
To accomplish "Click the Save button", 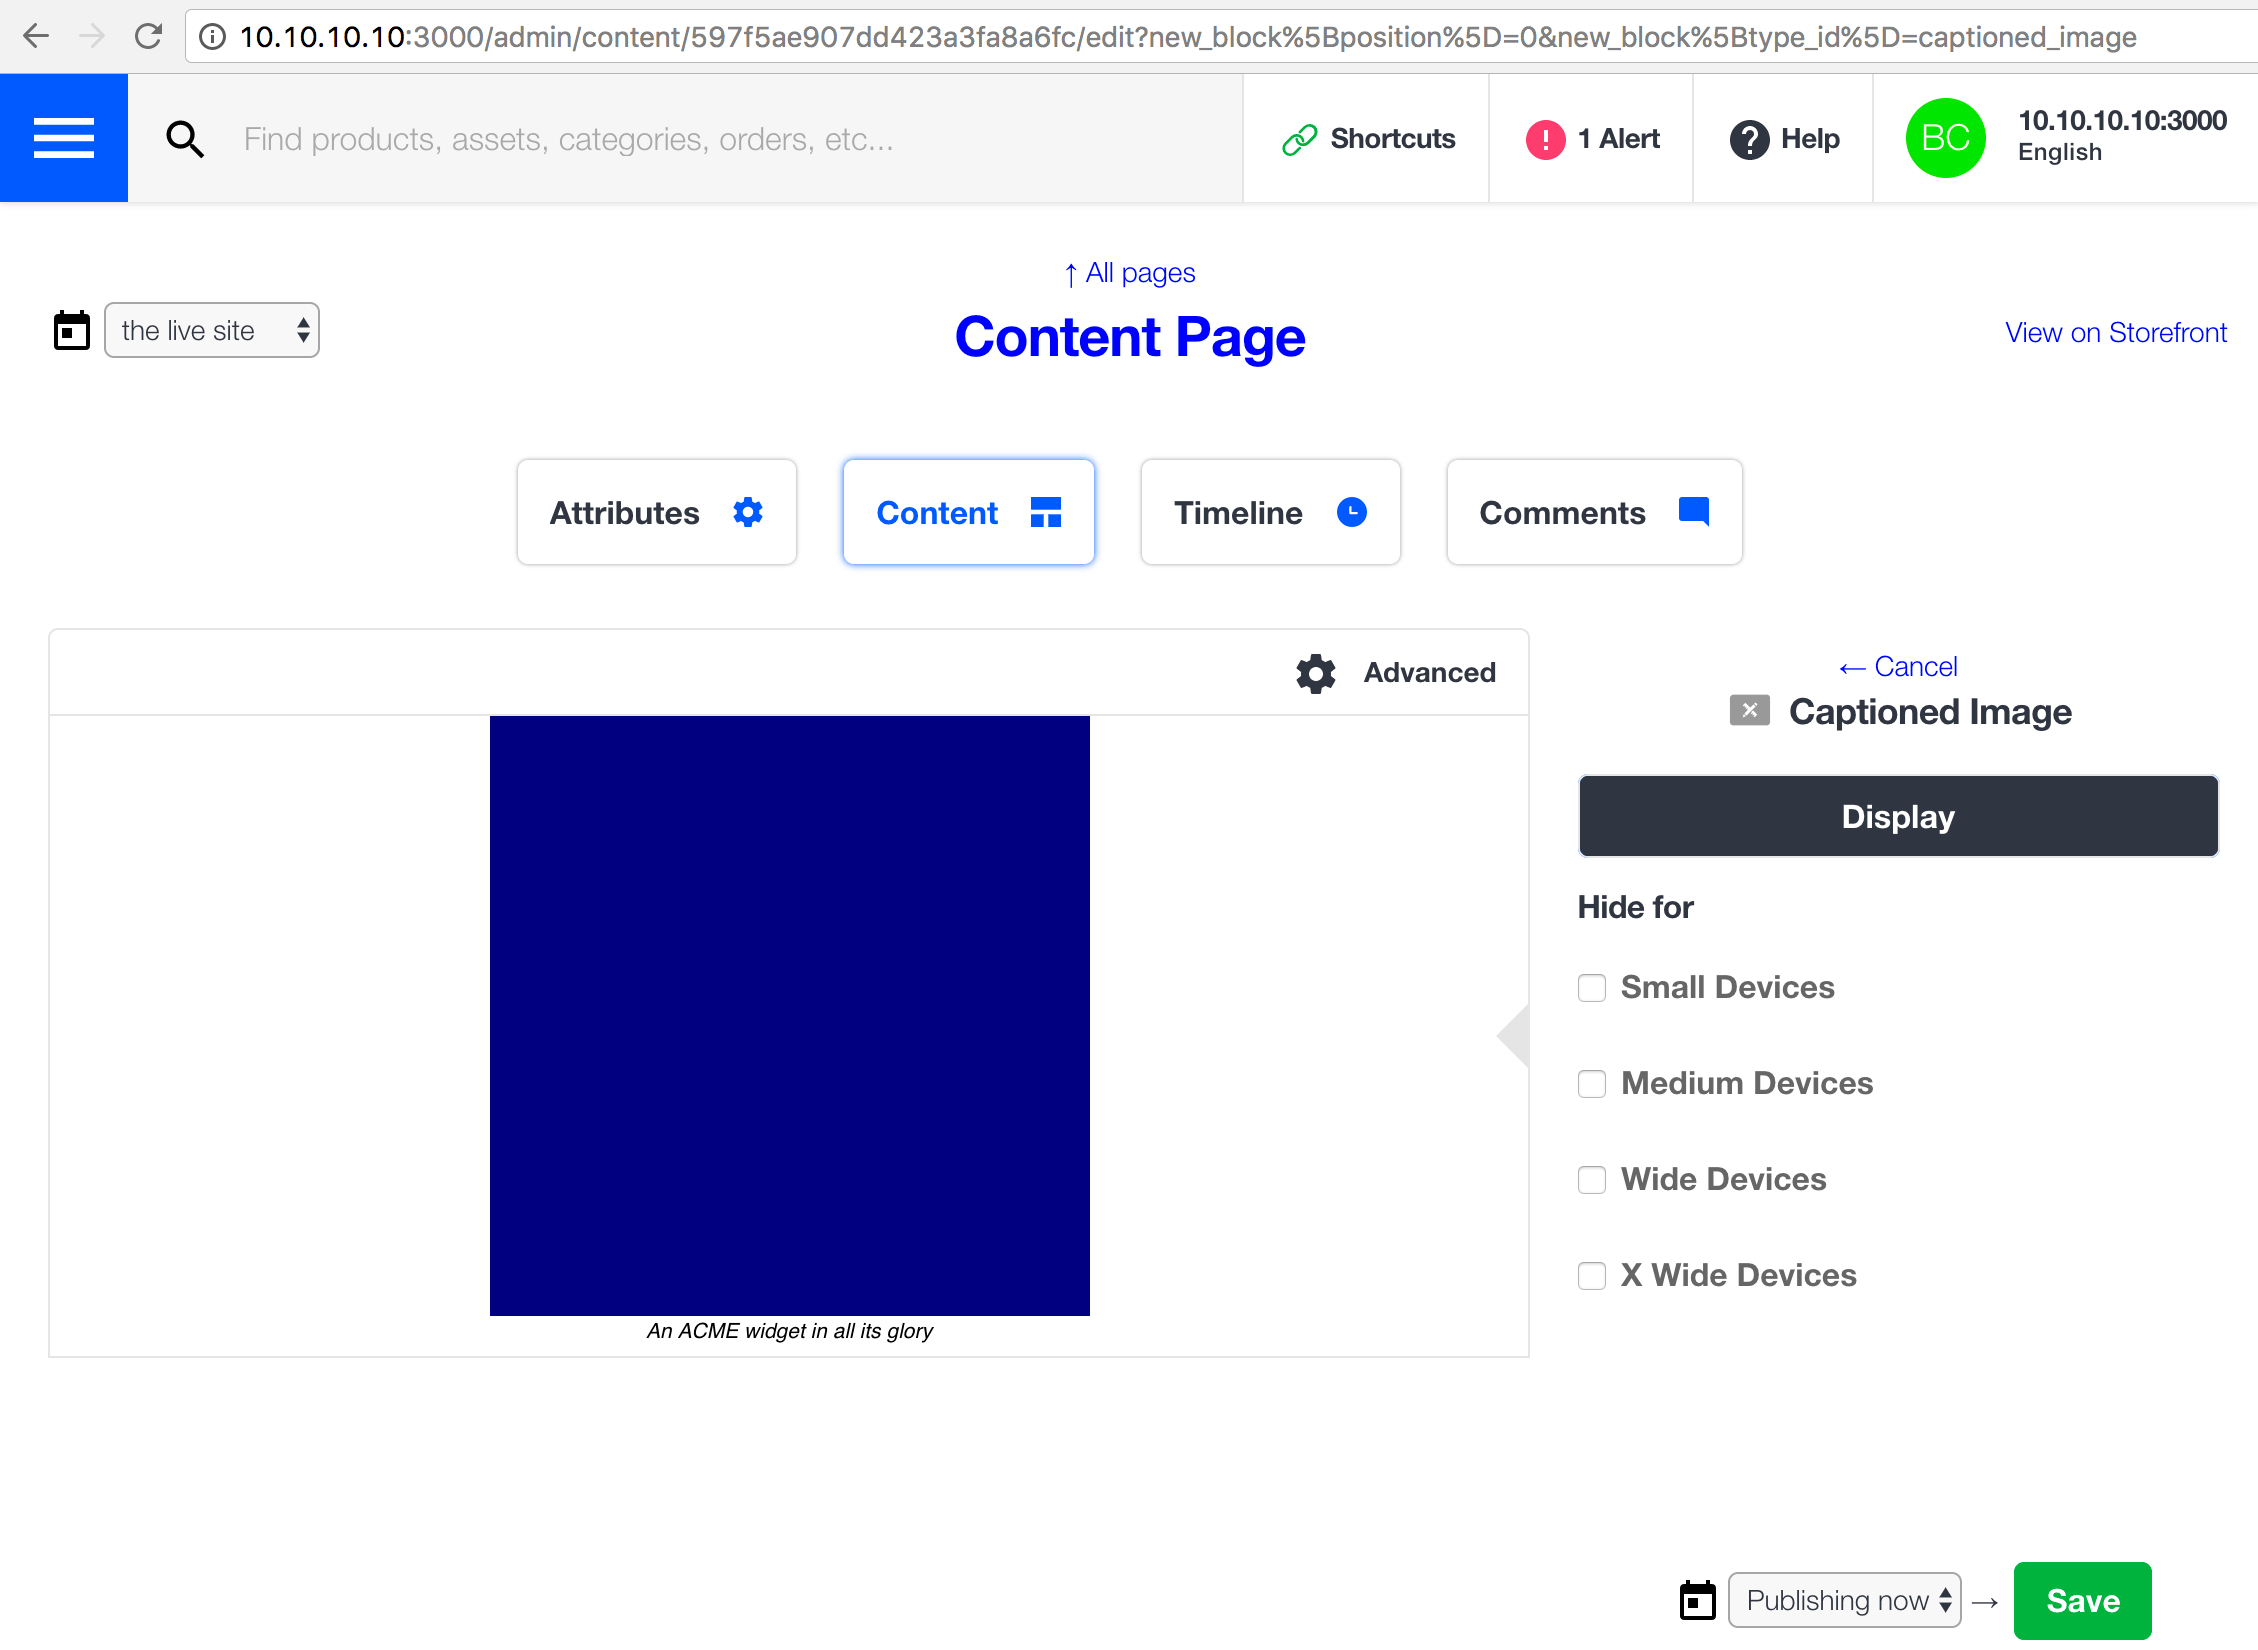I will point(2083,1600).
